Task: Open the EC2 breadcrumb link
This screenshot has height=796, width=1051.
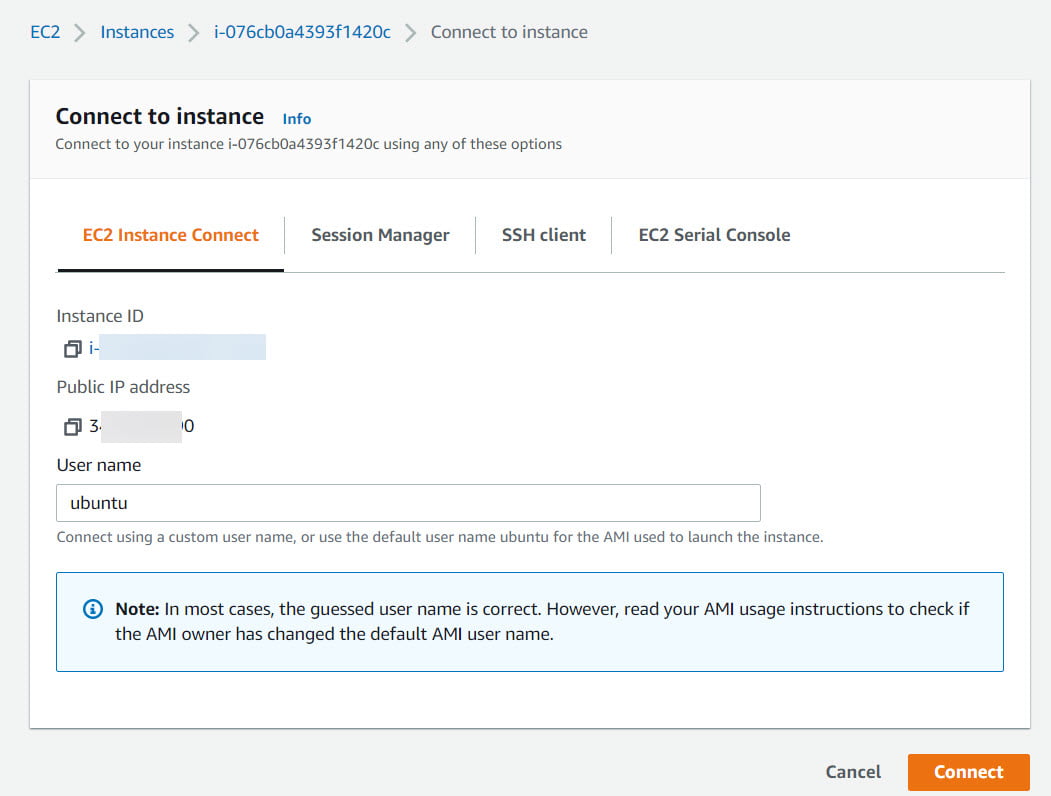Action: pyautogui.click(x=45, y=32)
